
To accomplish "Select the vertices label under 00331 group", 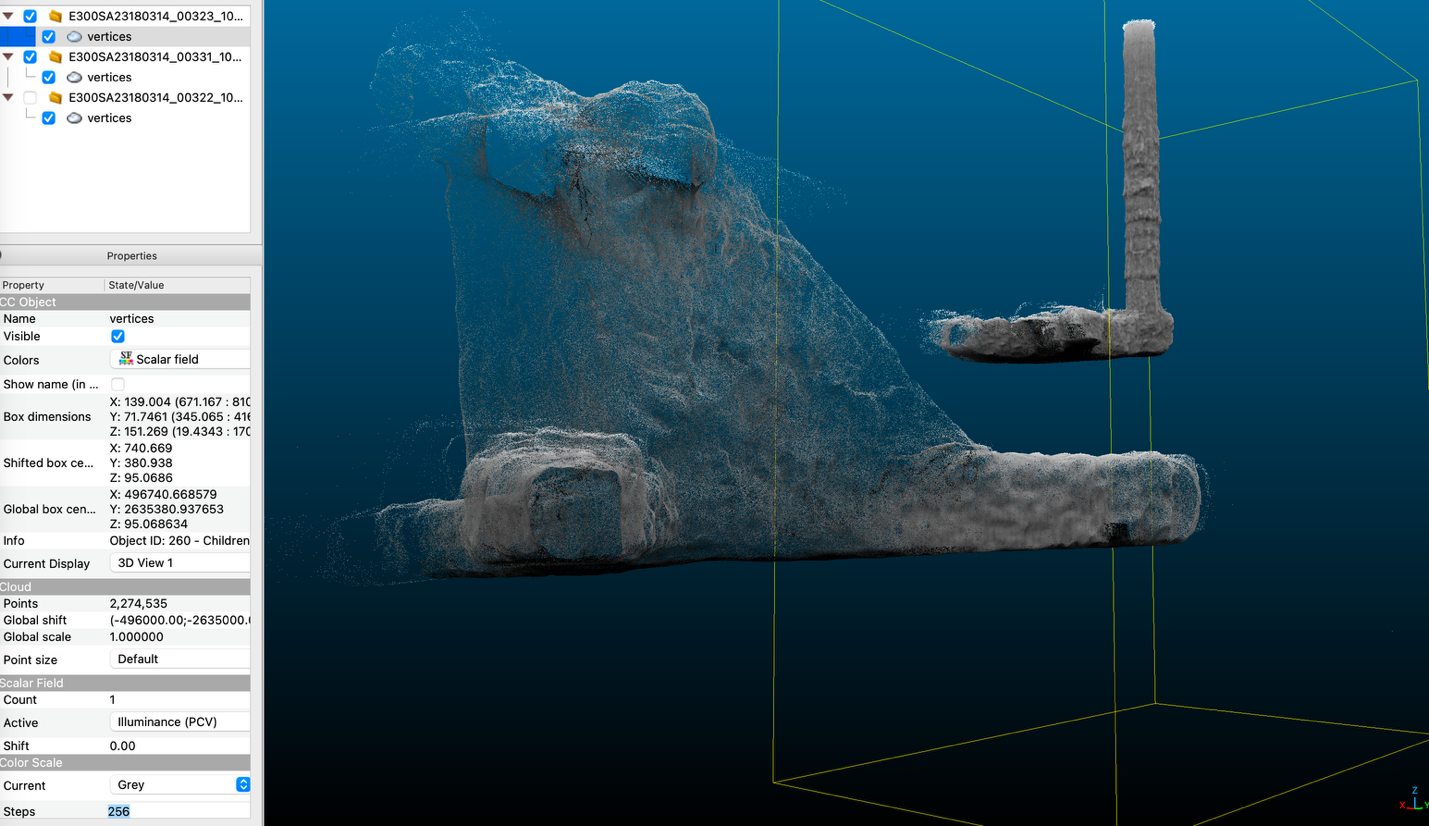I will pos(109,77).
